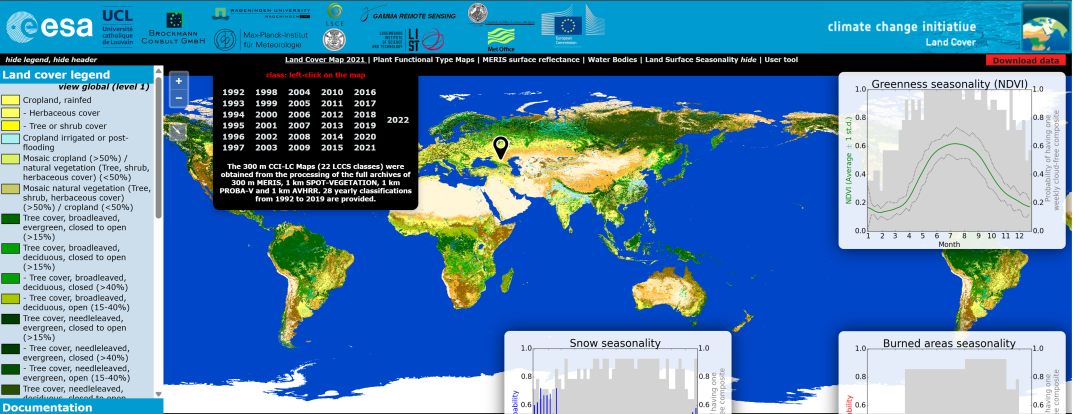Open the Wageningen University logo
Viewport: 1080px width, 414px height.
tap(261, 13)
